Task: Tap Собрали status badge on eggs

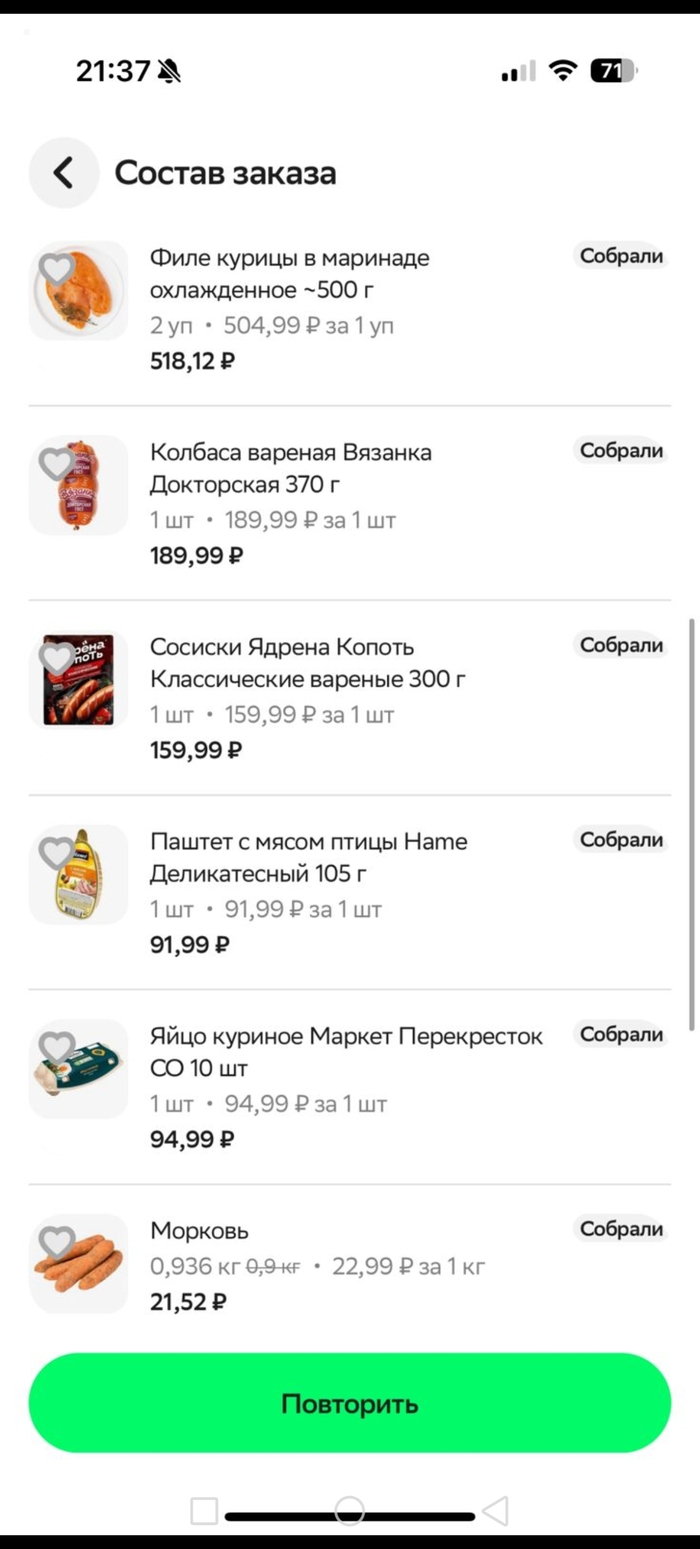Action: click(621, 1035)
